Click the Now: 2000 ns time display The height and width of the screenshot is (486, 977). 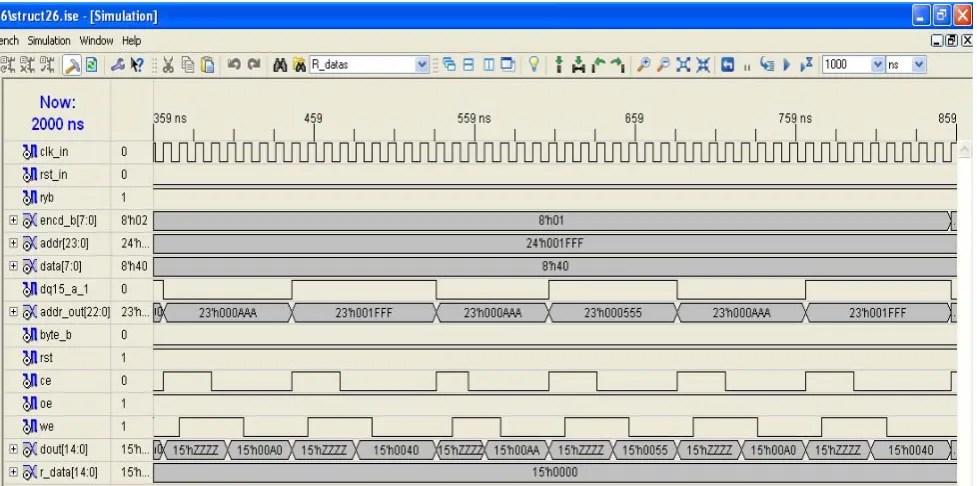tap(57, 113)
